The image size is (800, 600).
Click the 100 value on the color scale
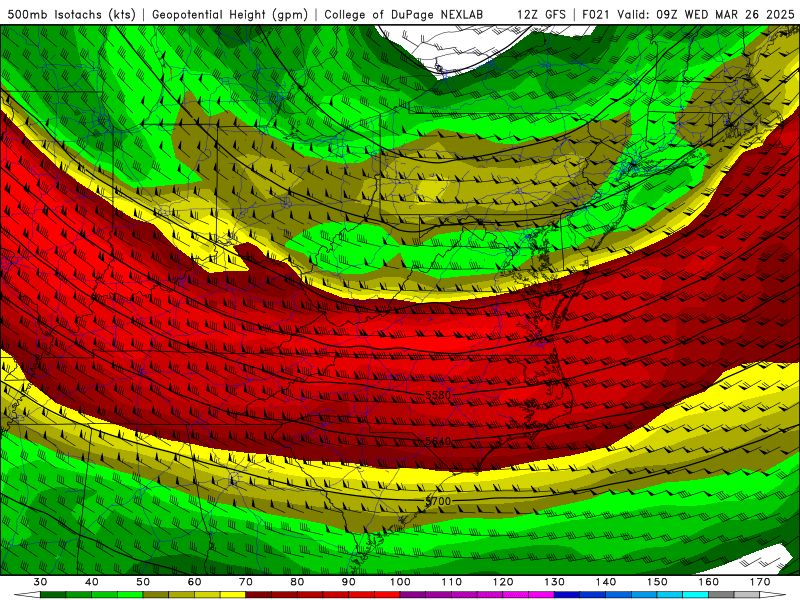[x=400, y=582]
